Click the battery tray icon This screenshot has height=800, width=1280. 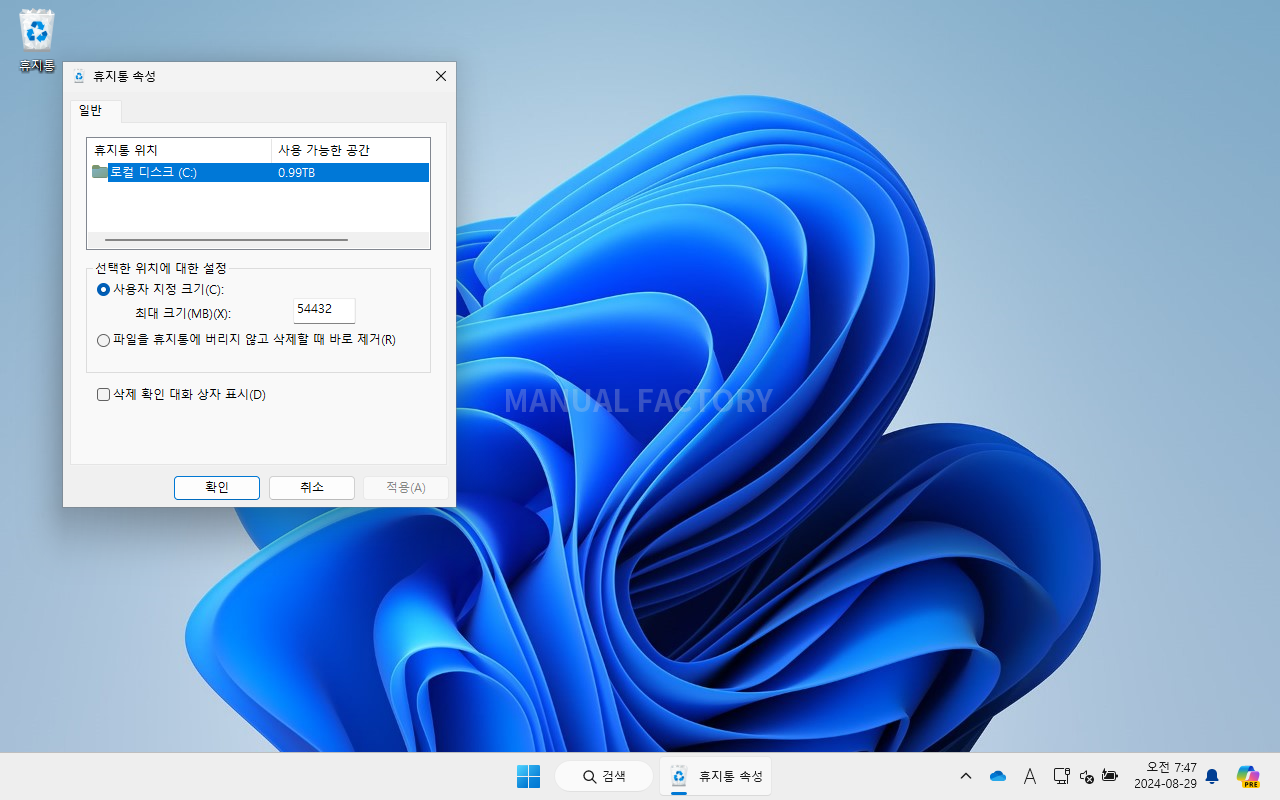coord(1109,776)
